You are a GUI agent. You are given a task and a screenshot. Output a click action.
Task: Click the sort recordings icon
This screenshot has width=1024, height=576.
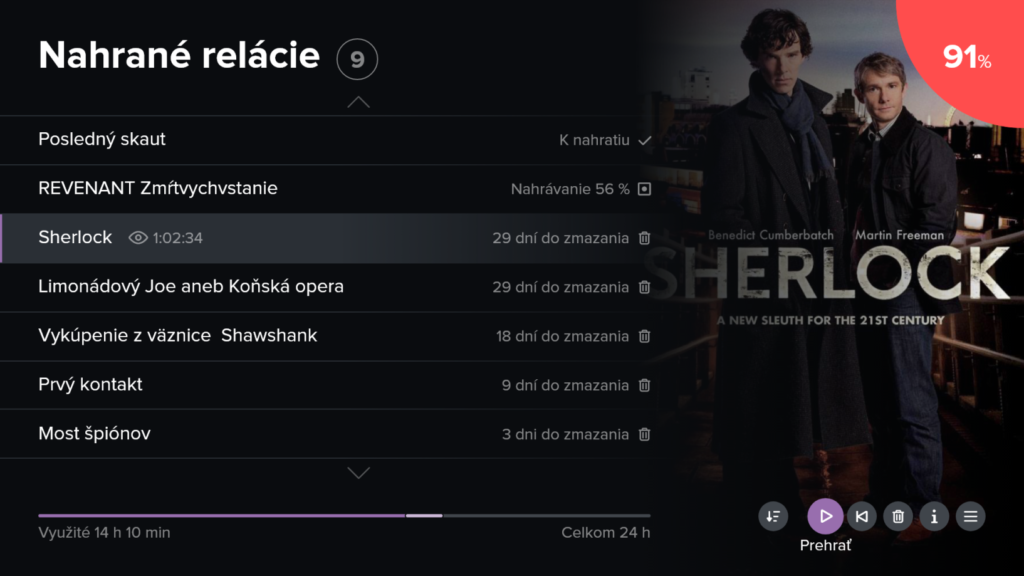click(x=772, y=516)
